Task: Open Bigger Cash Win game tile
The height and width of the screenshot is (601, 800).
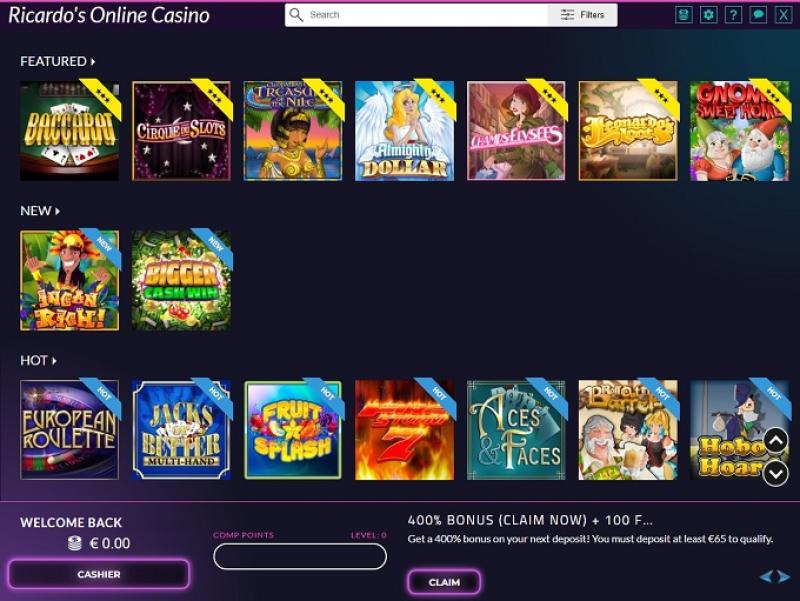Action: tap(181, 281)
